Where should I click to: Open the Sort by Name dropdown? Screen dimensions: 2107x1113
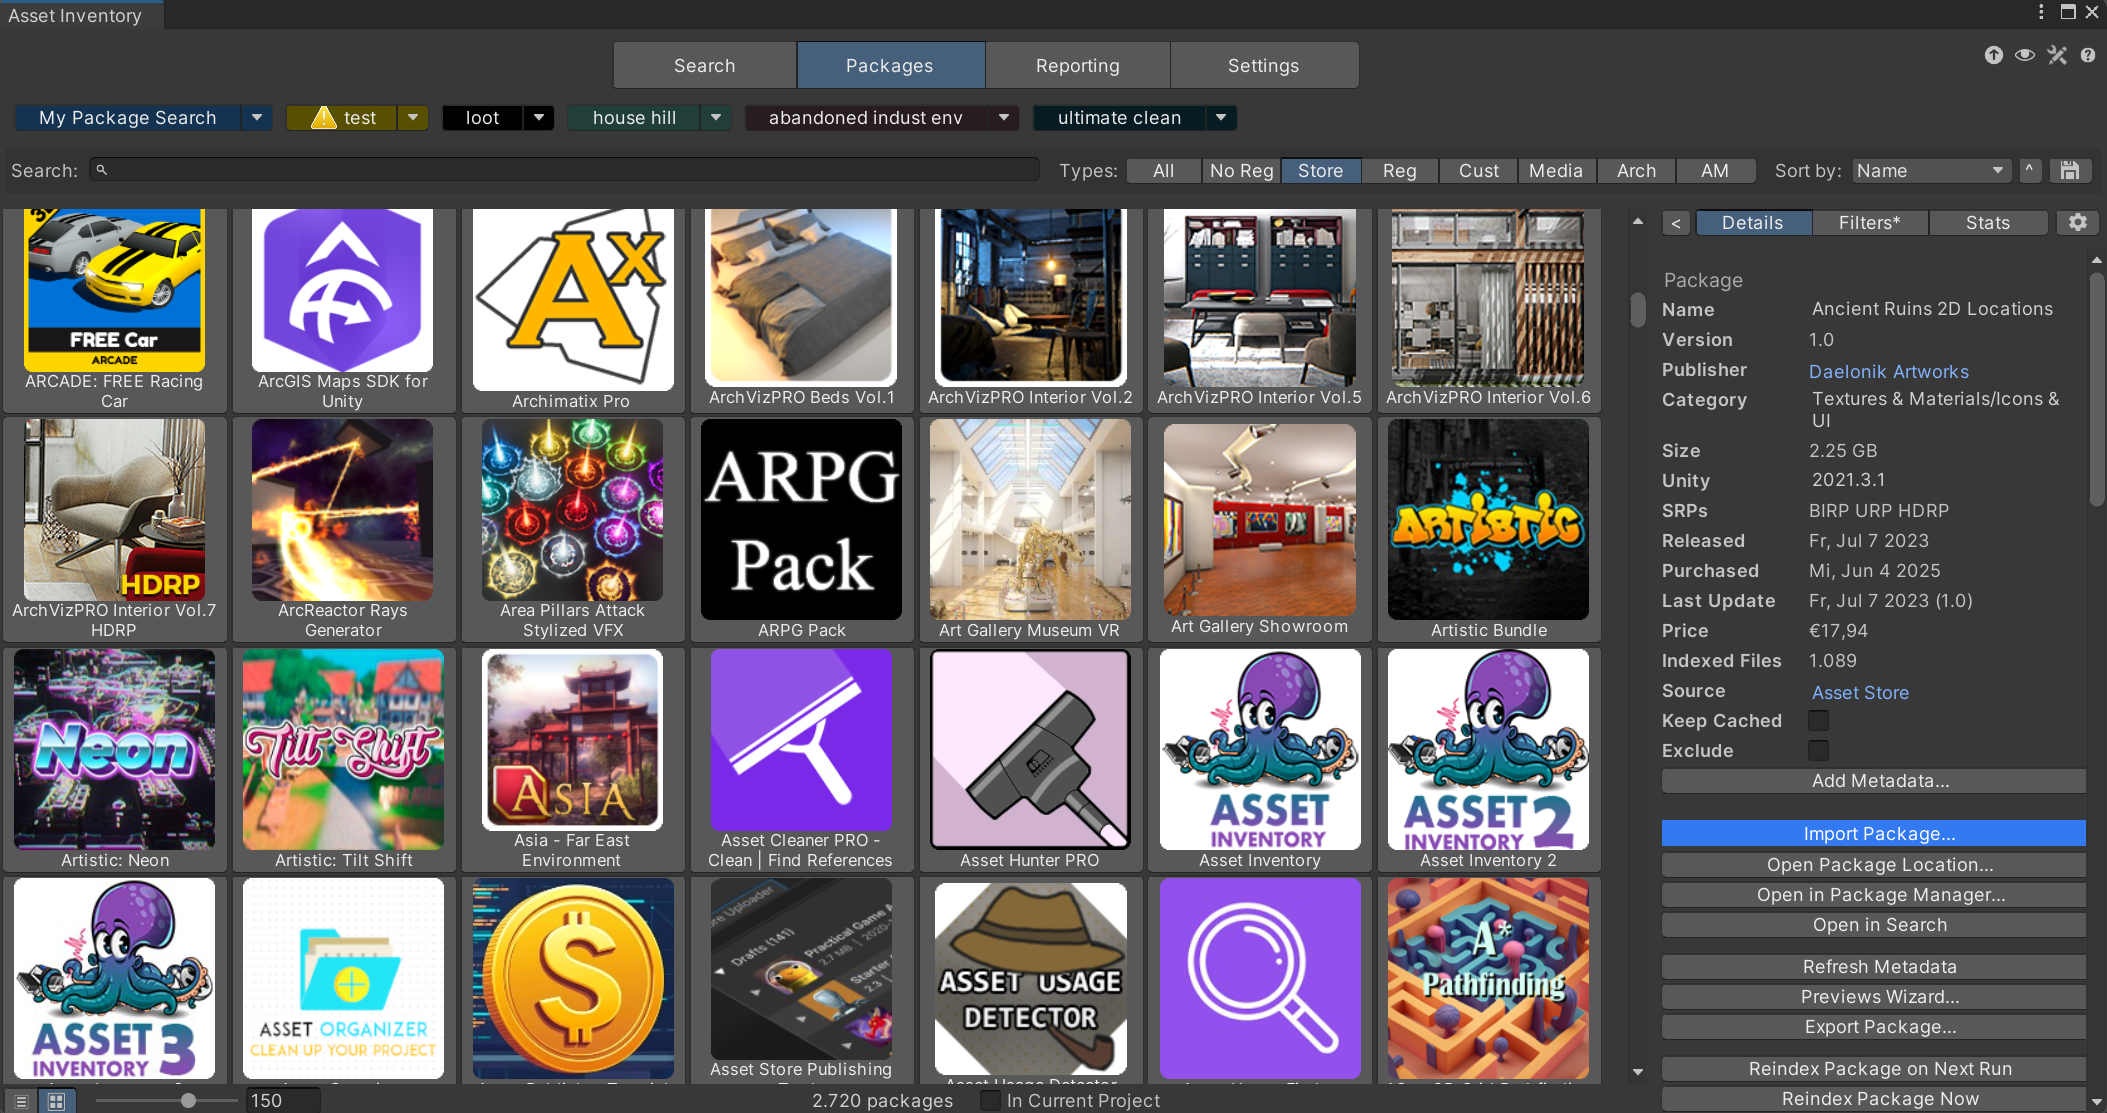tap(1931, 171)
